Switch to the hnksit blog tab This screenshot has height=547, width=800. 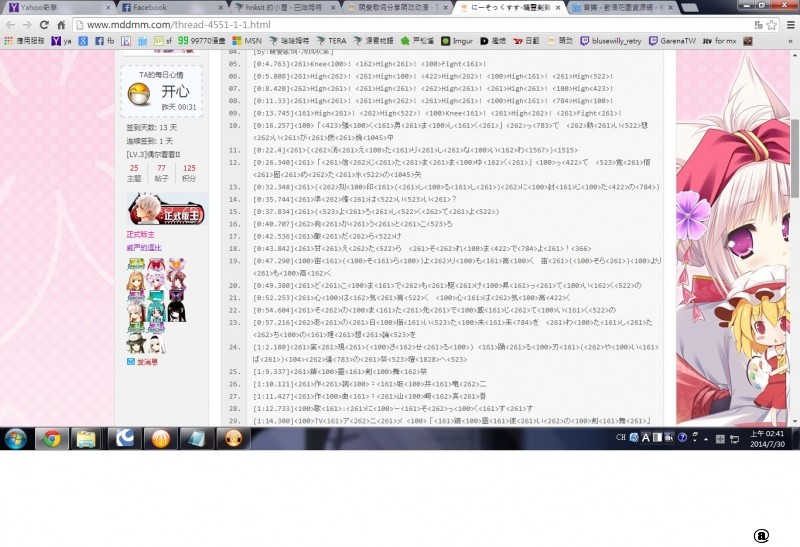[283, 7]
